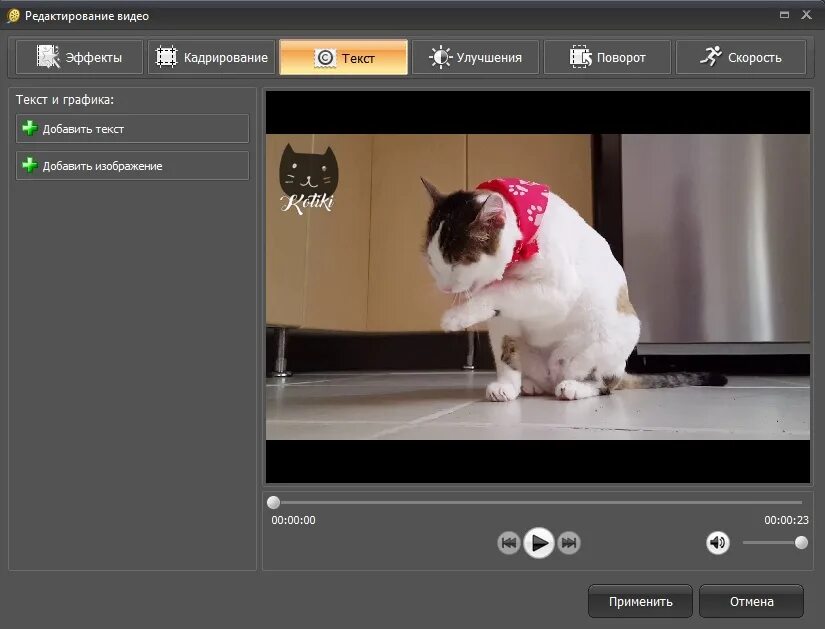This screenshot has width=825, height=629.
Task: Go to the Поворот tab
Action: tap(608, 57)
